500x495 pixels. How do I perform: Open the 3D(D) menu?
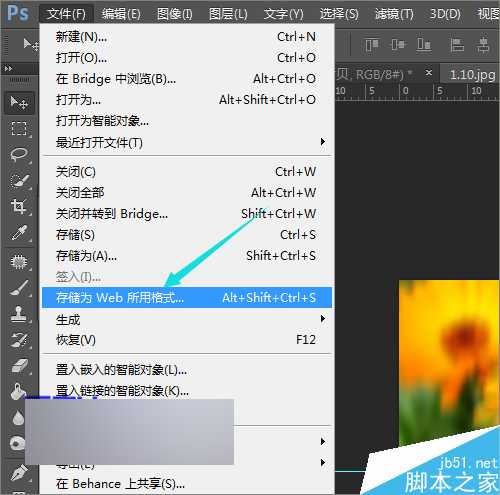point(445,14)
